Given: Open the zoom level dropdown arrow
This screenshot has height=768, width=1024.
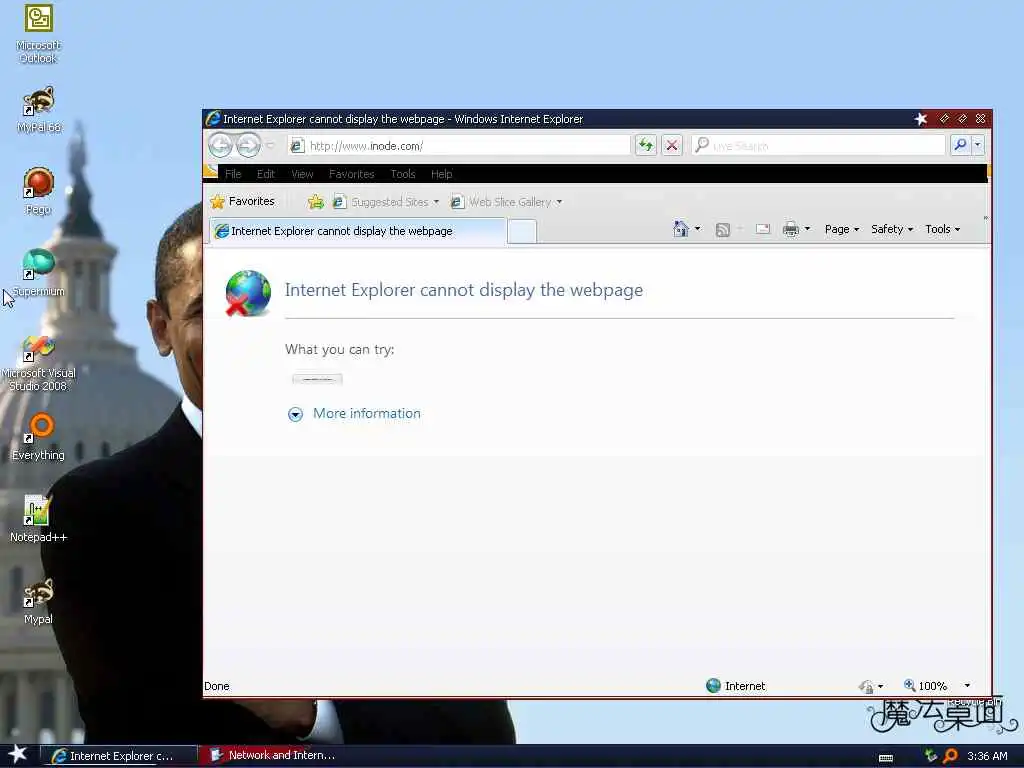Looking at the screenshot, I should 967,686.
